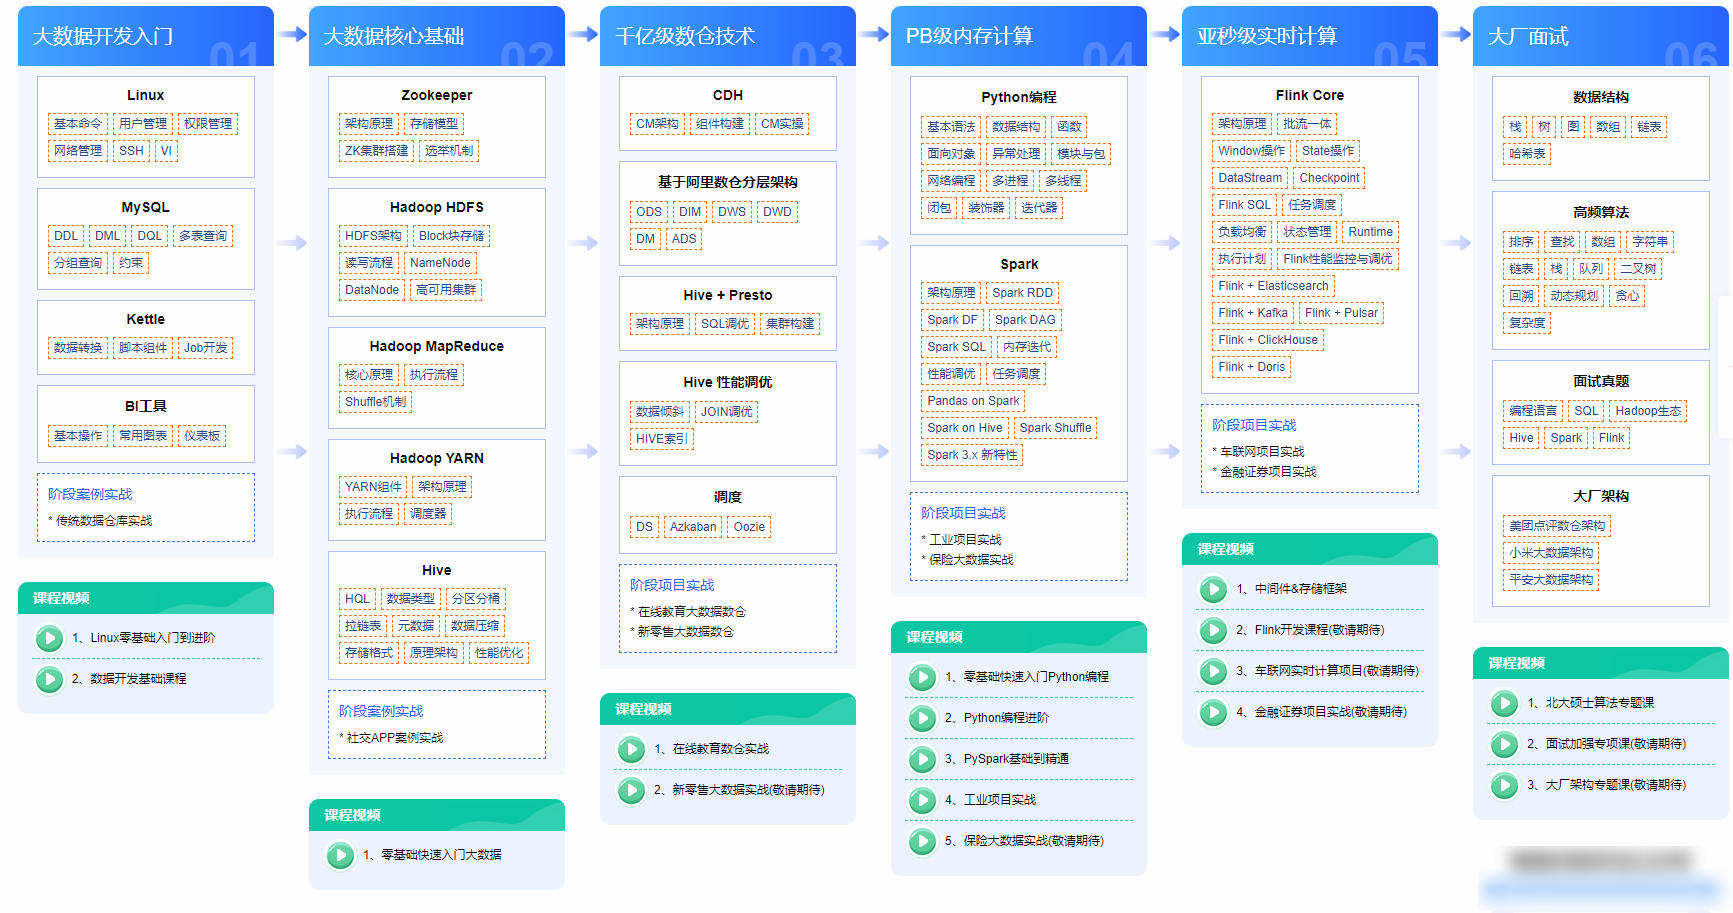Viewport: 1733px width, 913px height.
Task: Click the SSH tag under Linux
Action: click(x=131, y=151)
